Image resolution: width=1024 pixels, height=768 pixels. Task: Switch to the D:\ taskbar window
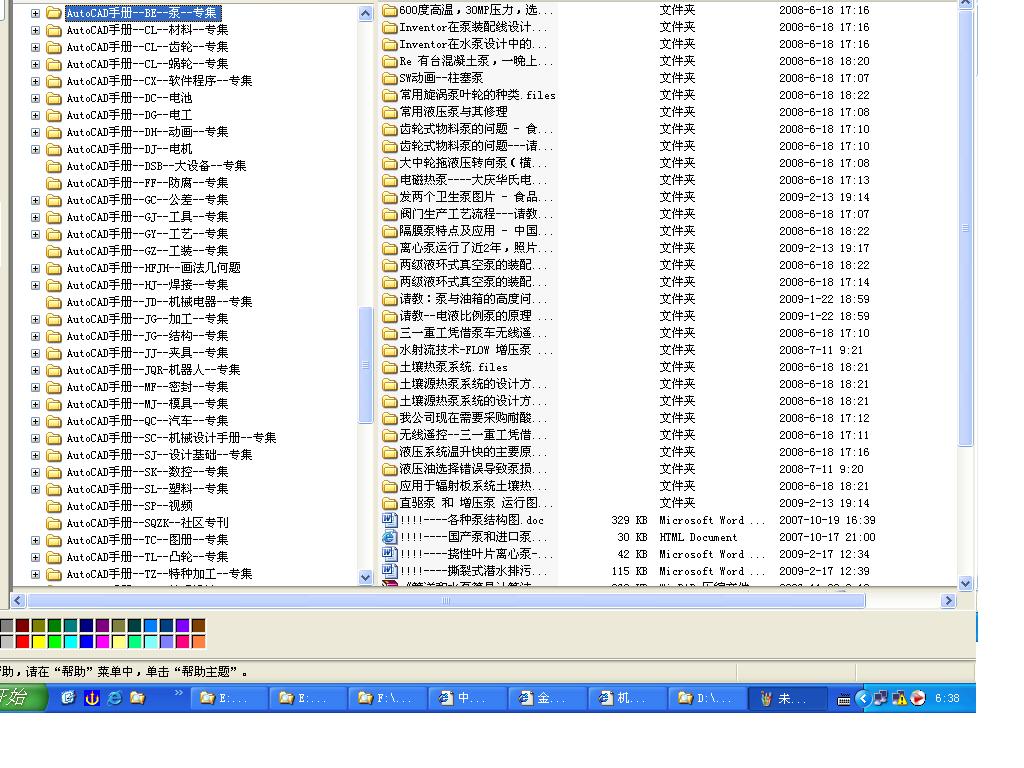point(707,698)
